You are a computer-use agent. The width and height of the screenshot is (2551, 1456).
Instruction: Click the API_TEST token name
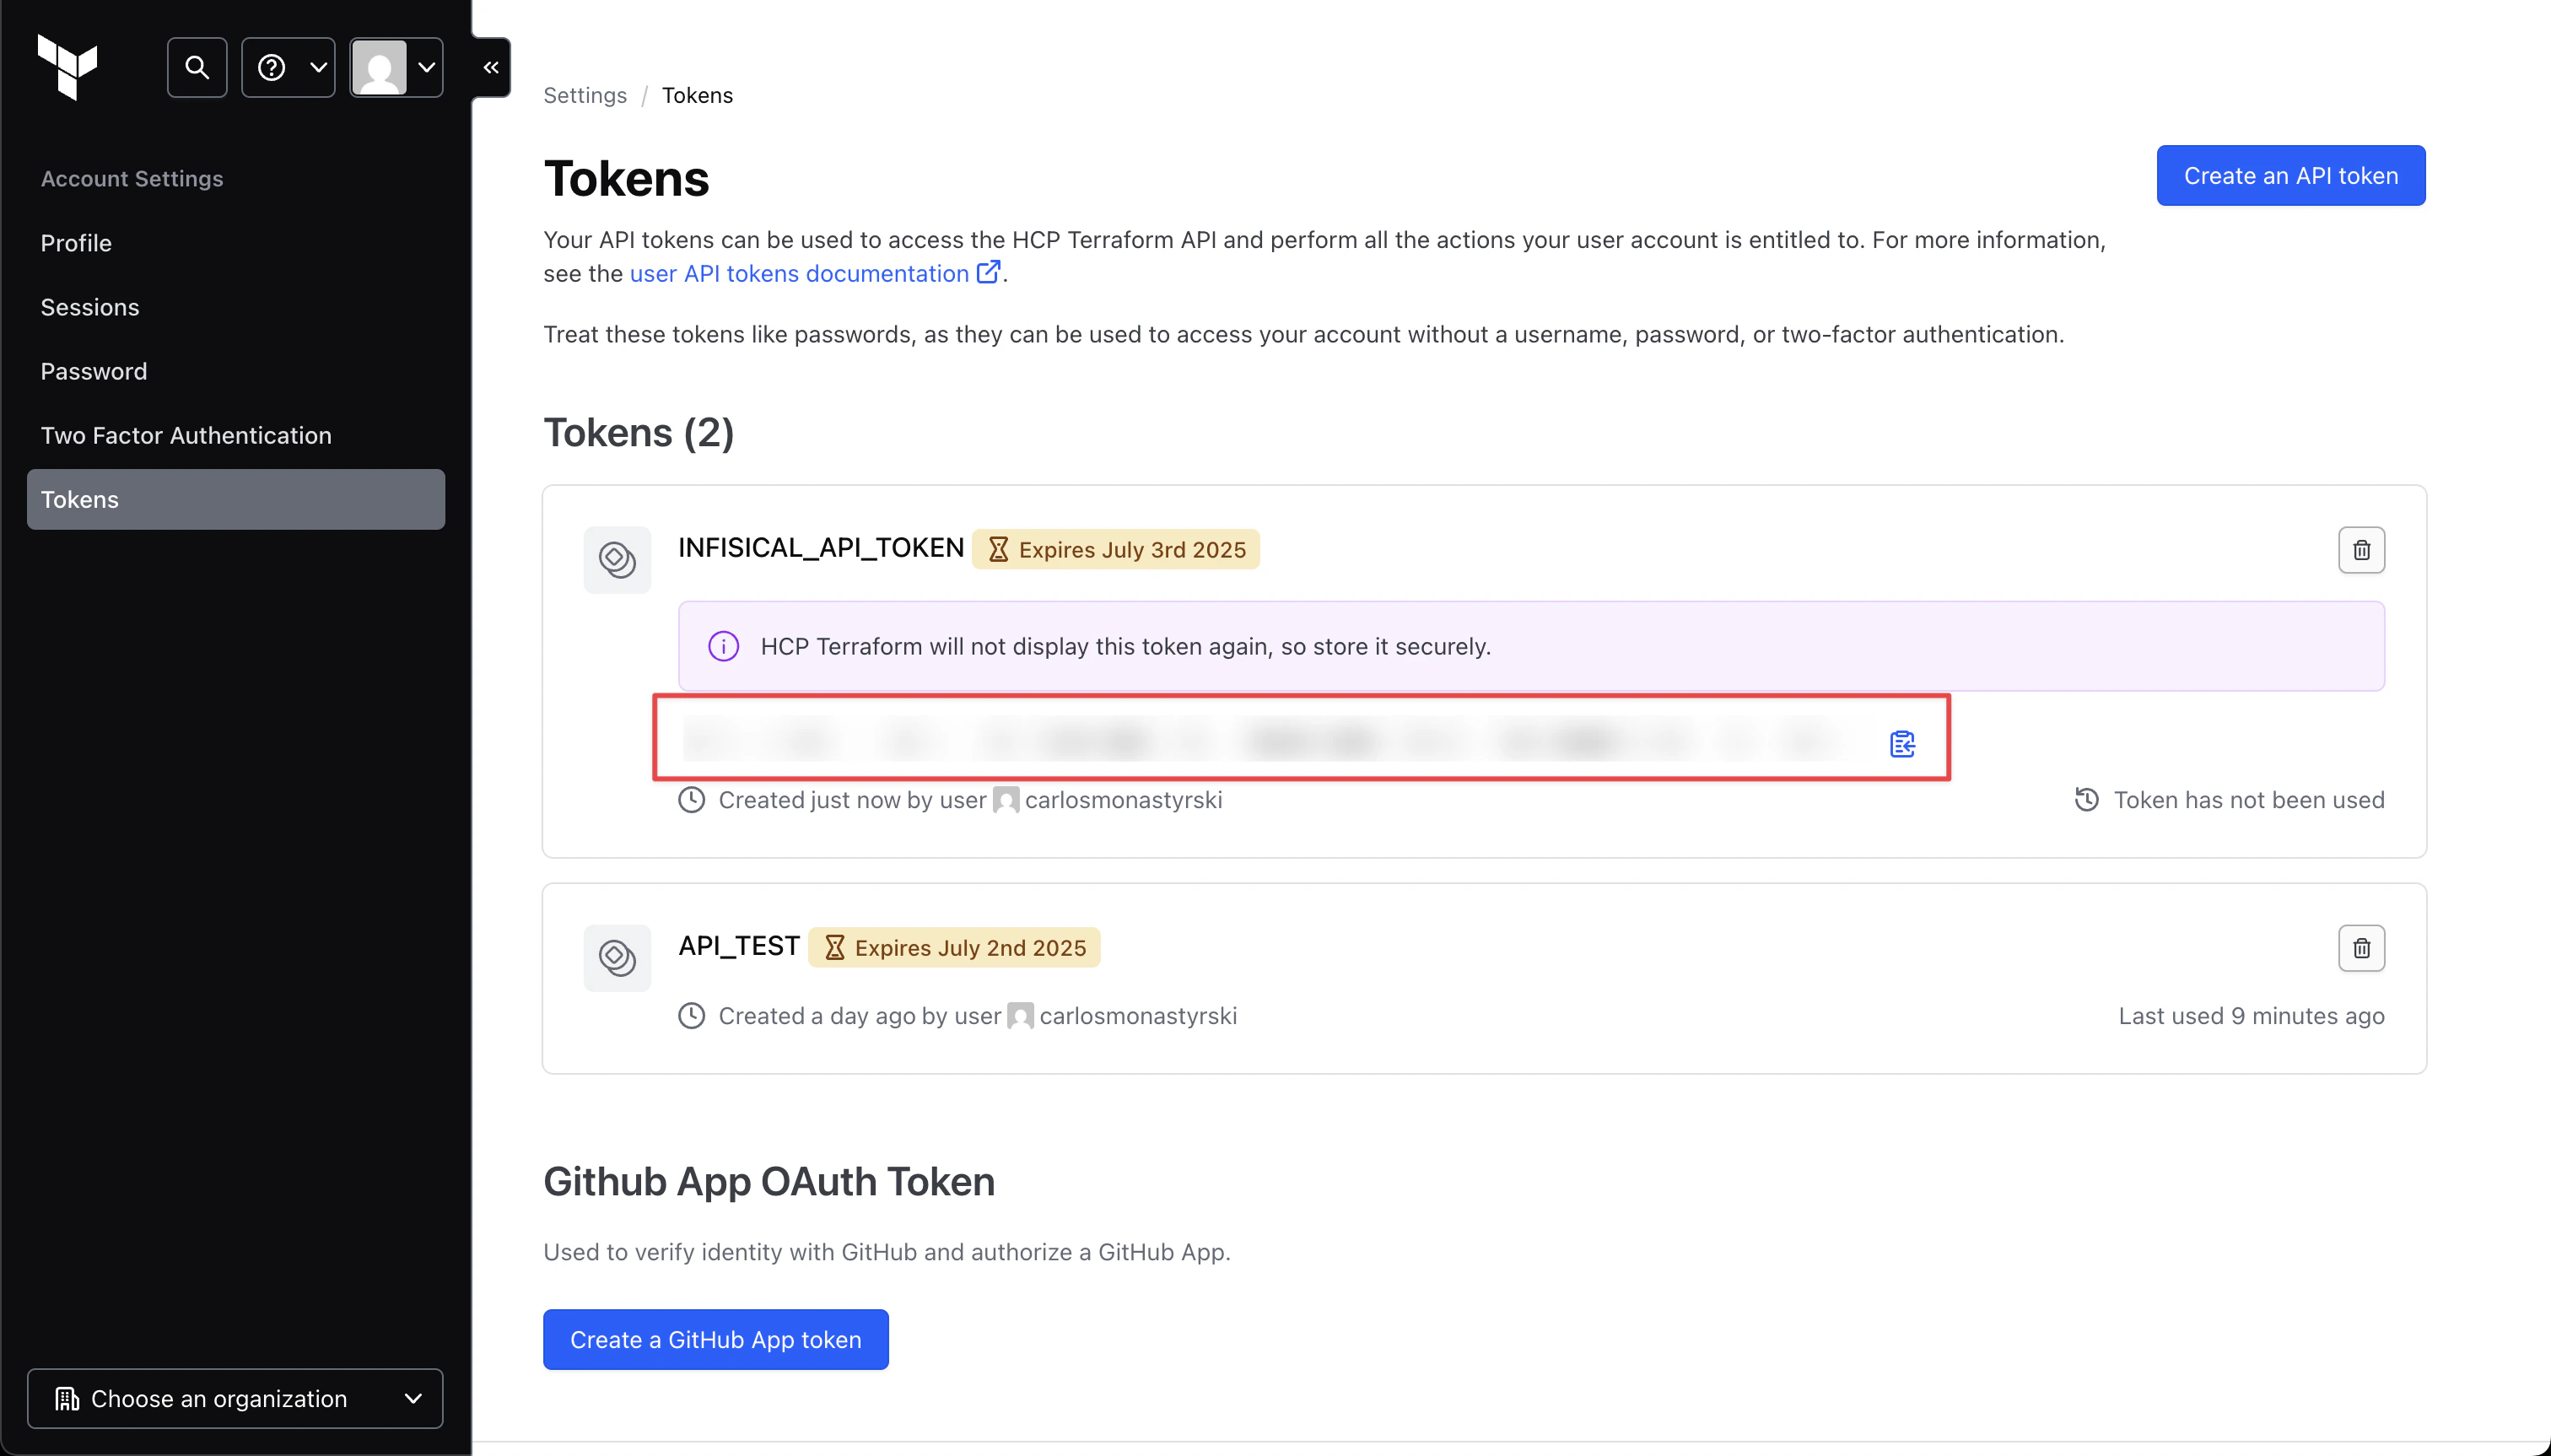pos(739,946)
